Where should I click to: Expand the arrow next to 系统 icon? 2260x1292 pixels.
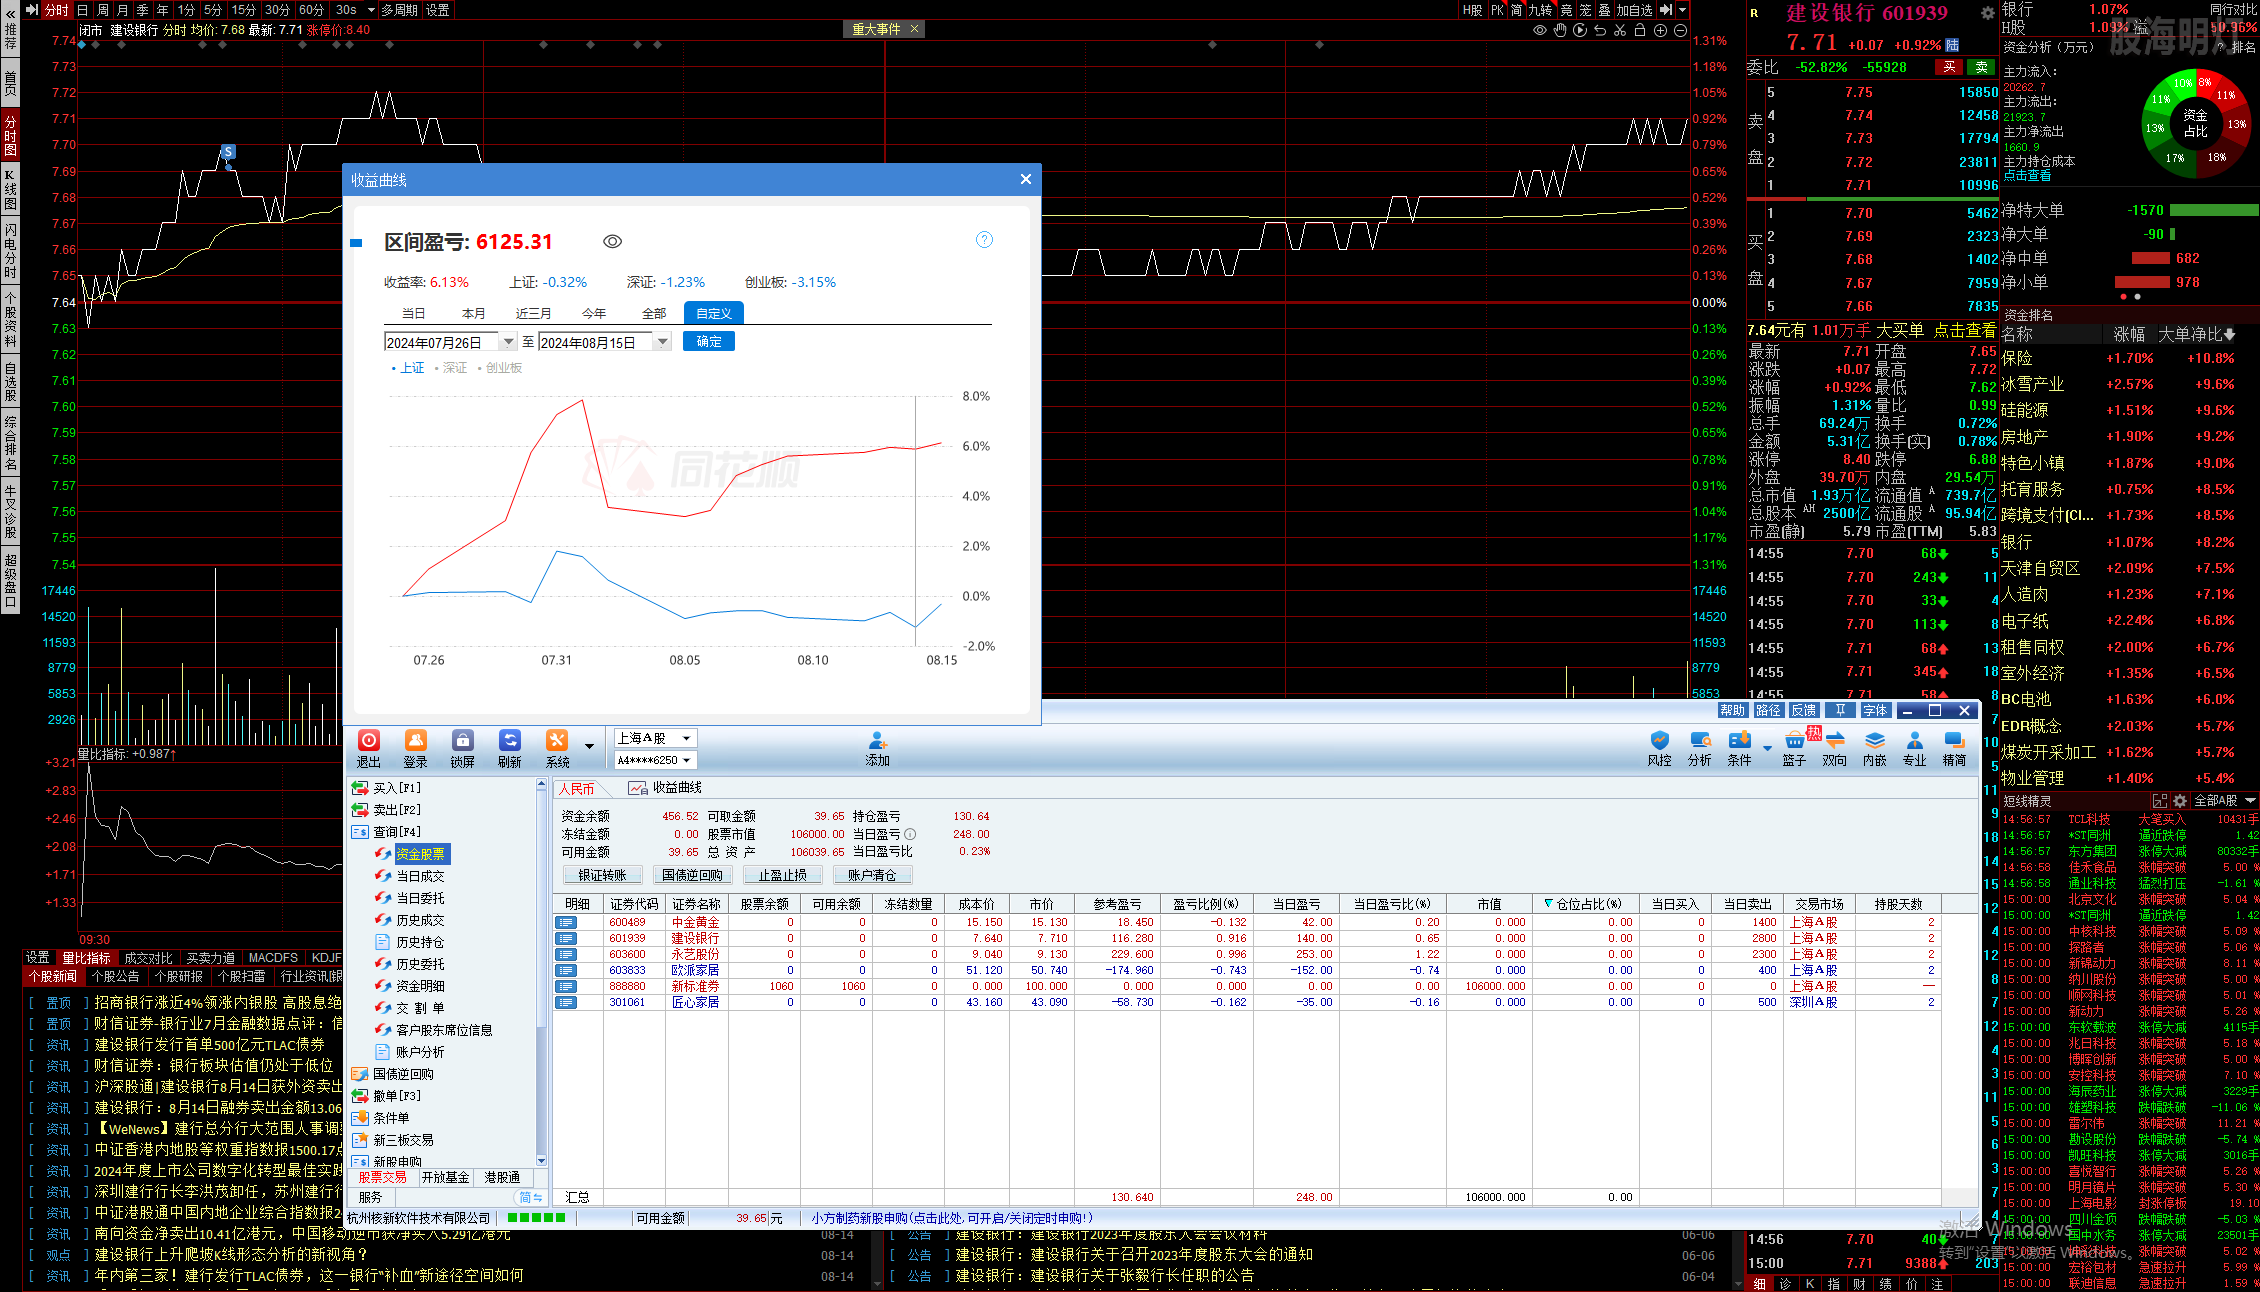[589, 746]
